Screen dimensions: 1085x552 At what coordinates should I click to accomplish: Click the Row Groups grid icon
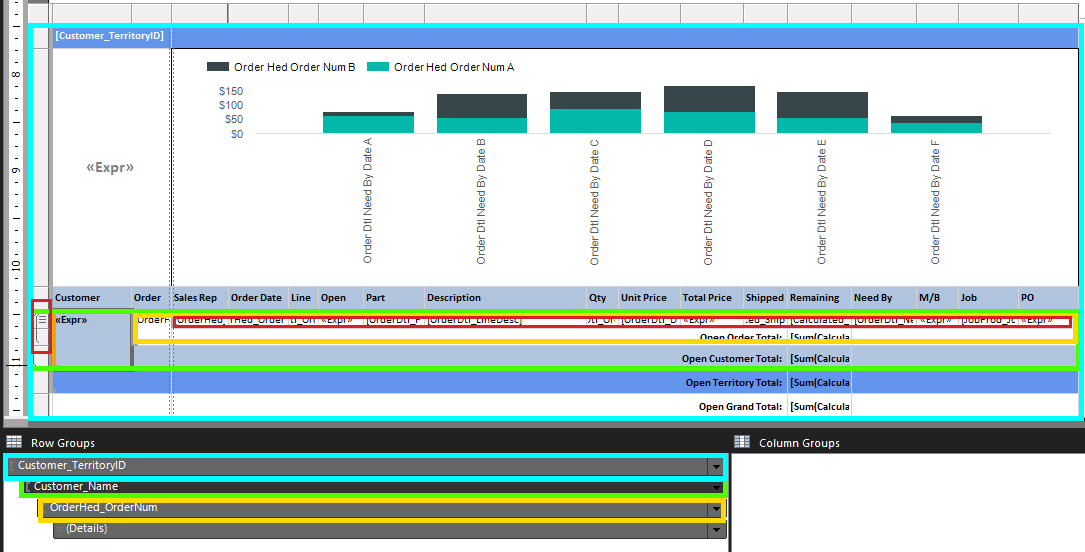[x=13, y=442]
